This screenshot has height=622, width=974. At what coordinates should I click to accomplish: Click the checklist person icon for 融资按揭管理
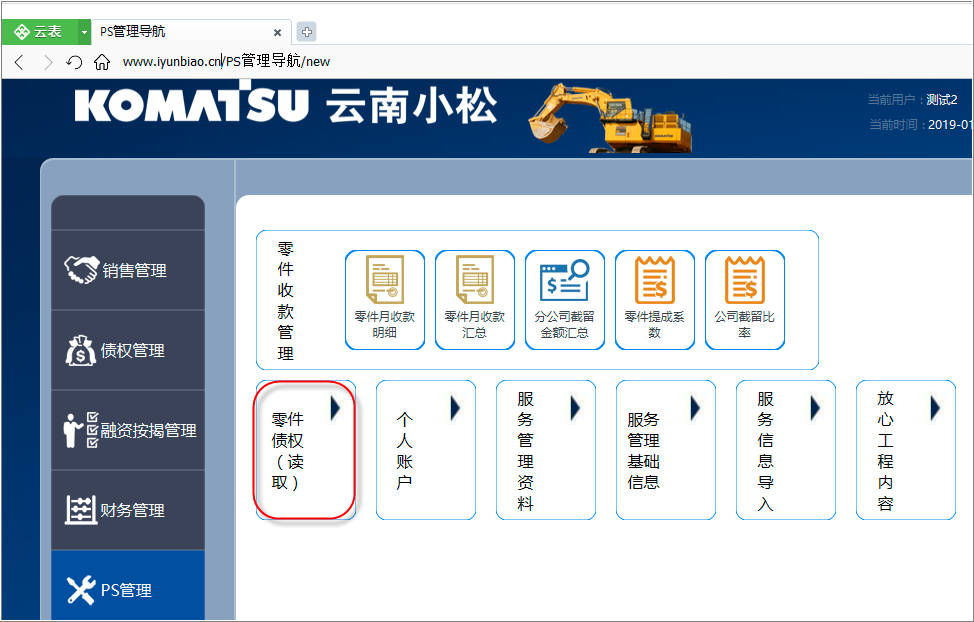click(x=81, y=430)
